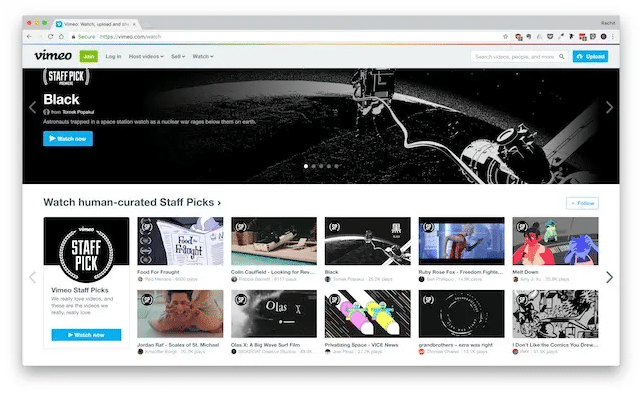Click 'Tomek Popakul' author name in banner
This screenshot has height=393, width=640.
(x=78, y=112)
